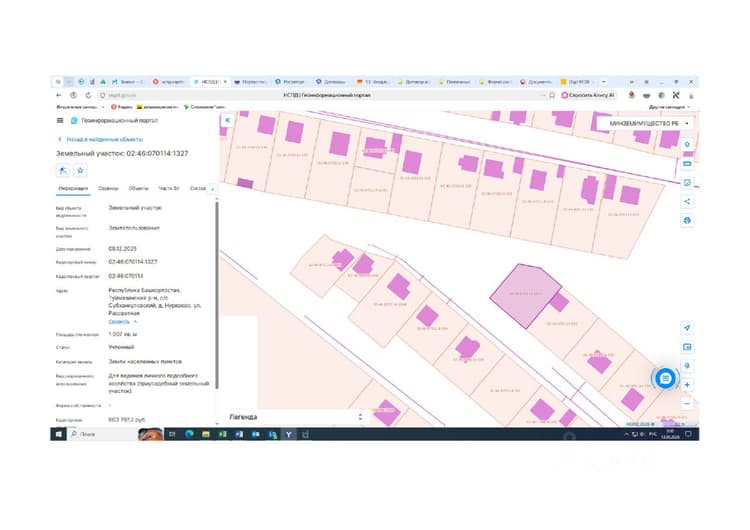The image size is (750, 530).
Task: Open Excel from the taskbar
Action: (x=223, y=434)
